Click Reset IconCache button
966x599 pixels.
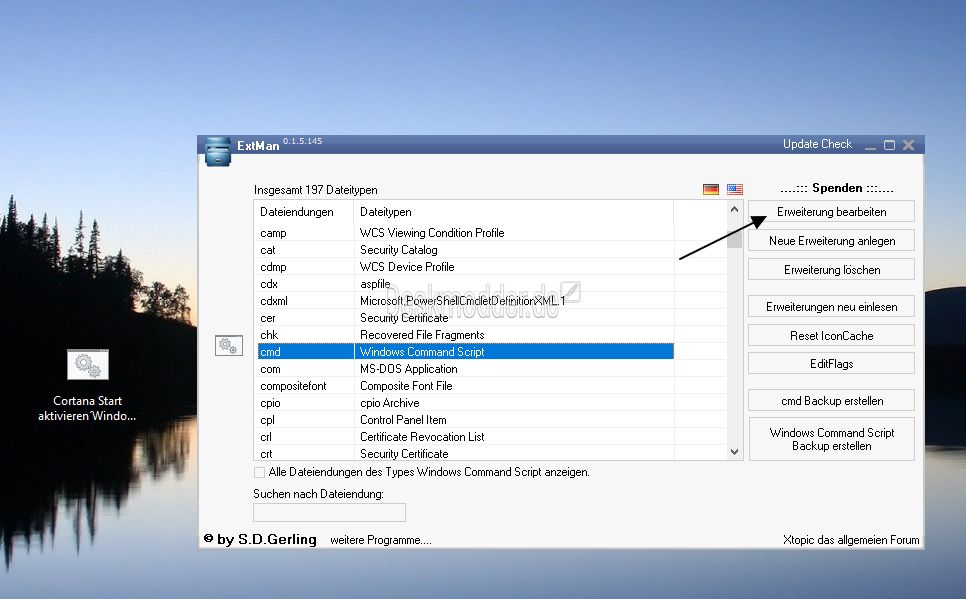tap(831, 335)
